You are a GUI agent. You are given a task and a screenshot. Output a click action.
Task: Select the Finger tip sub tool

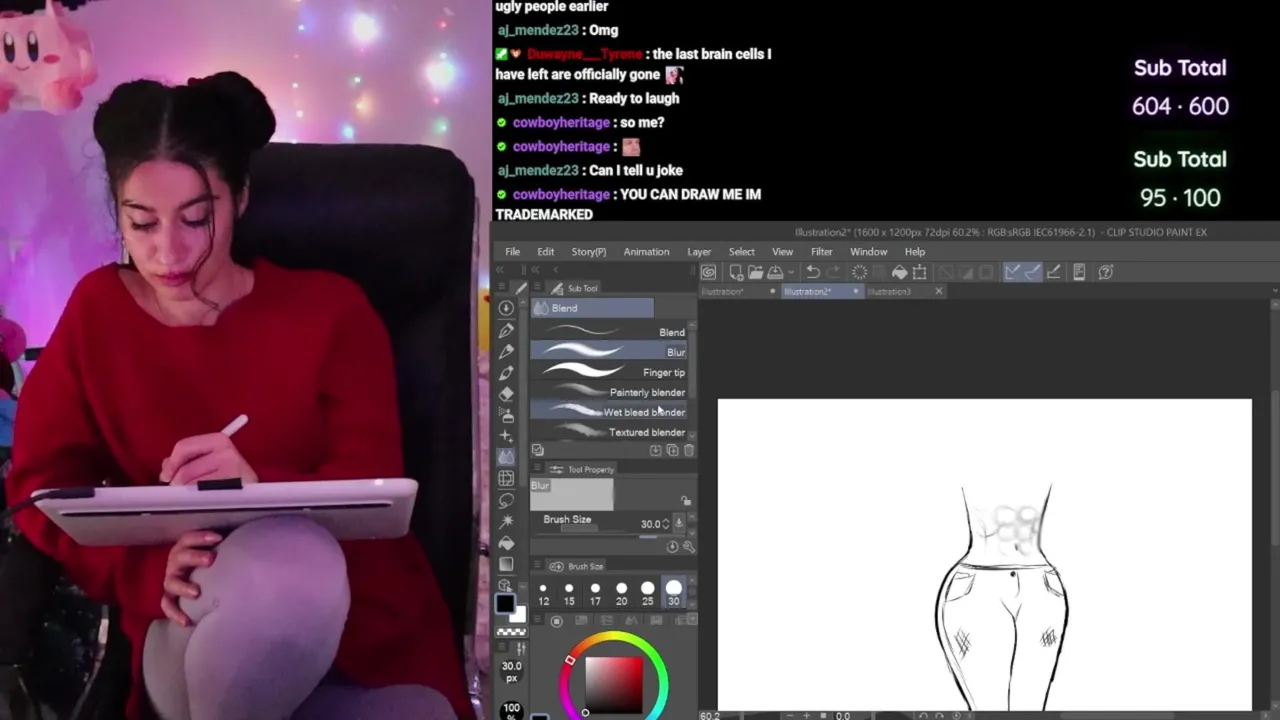tap(608, 372)
